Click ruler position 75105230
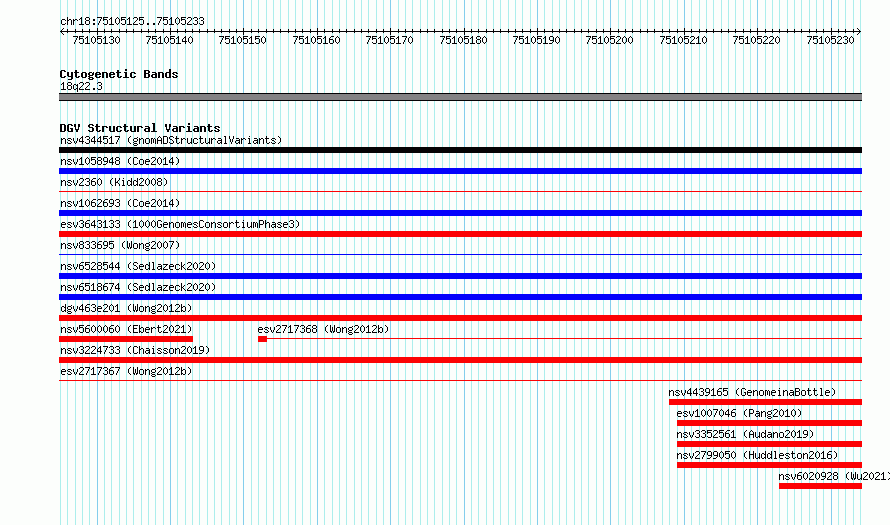Screen dimensions: 890x525 830,40
